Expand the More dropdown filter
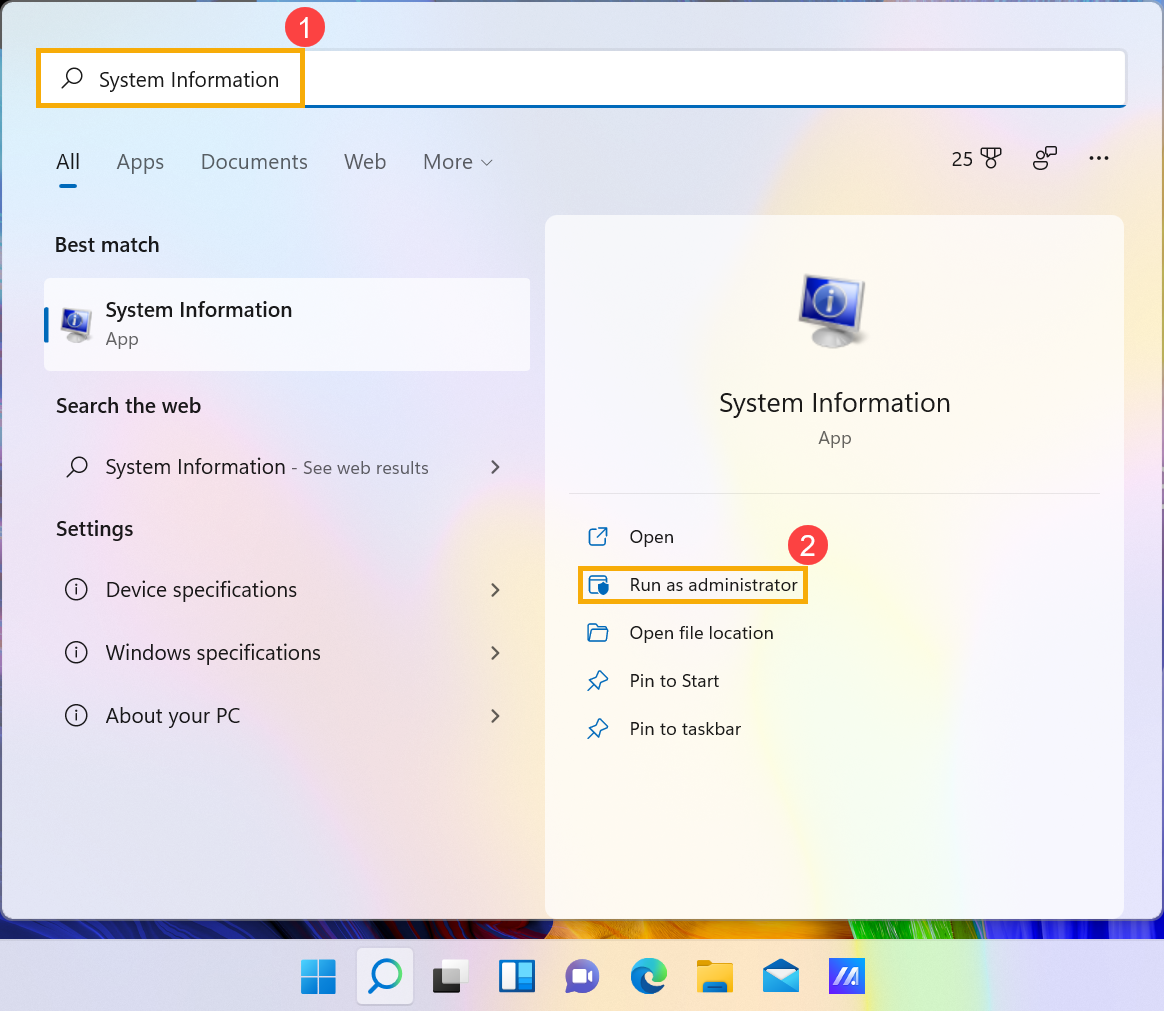1164x1011 pixels. tap(458, 162)
